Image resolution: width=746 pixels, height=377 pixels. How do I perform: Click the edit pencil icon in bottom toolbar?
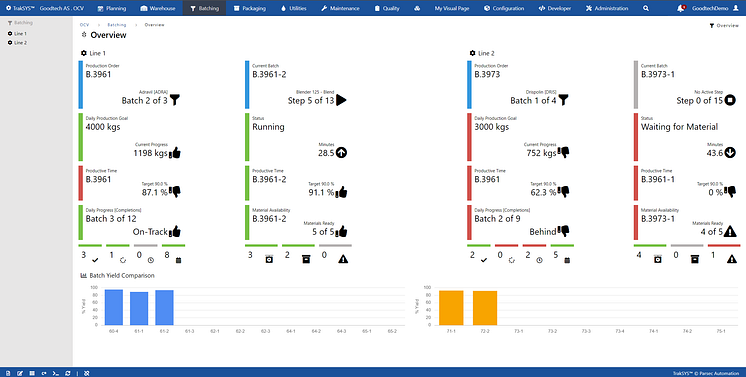pos(20,374)
